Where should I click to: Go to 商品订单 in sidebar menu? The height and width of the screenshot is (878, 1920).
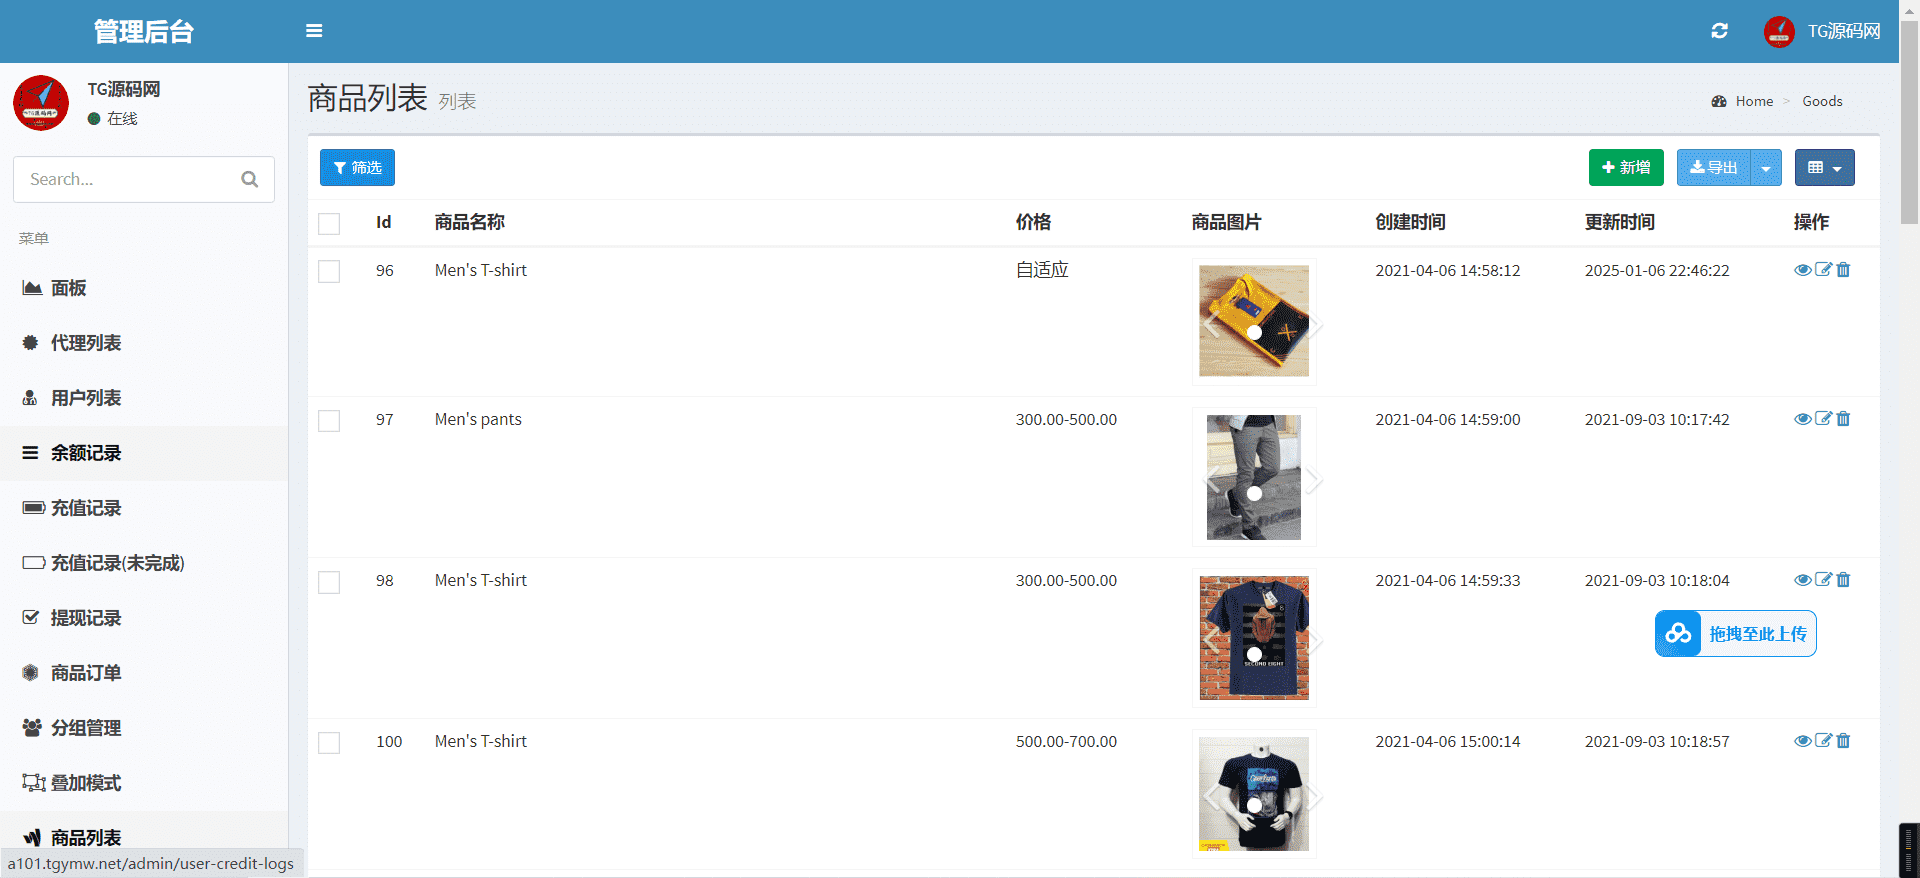[86, 673]
